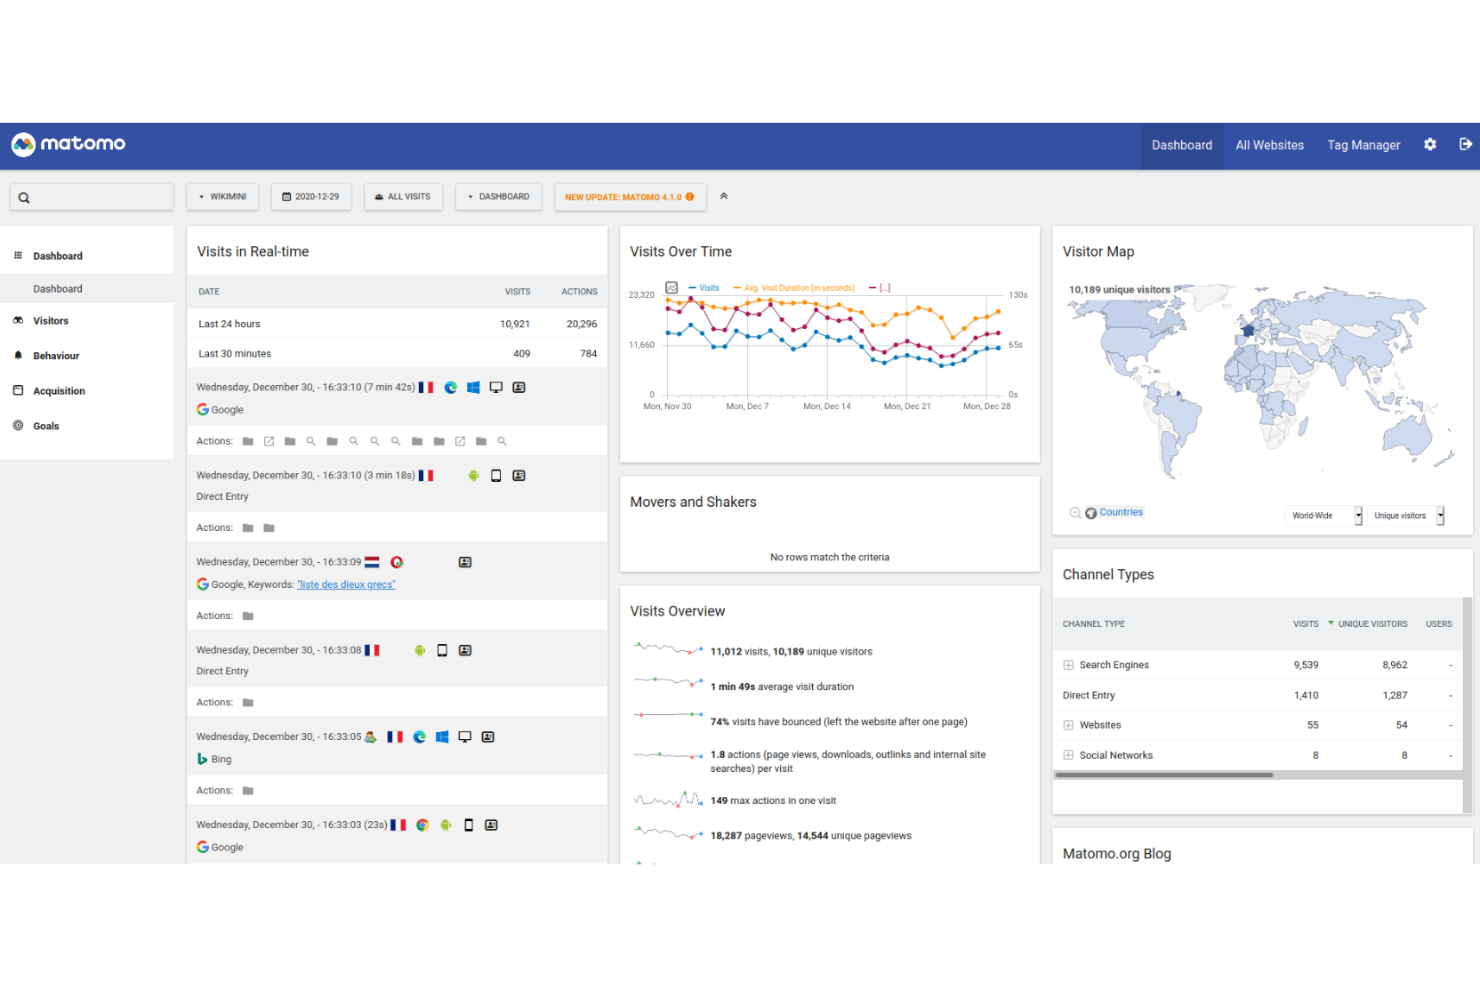Open the Visitors section in the sidebar
Image resolution: width=1480 pixels, height=987 pixels.
pos(51,320)
